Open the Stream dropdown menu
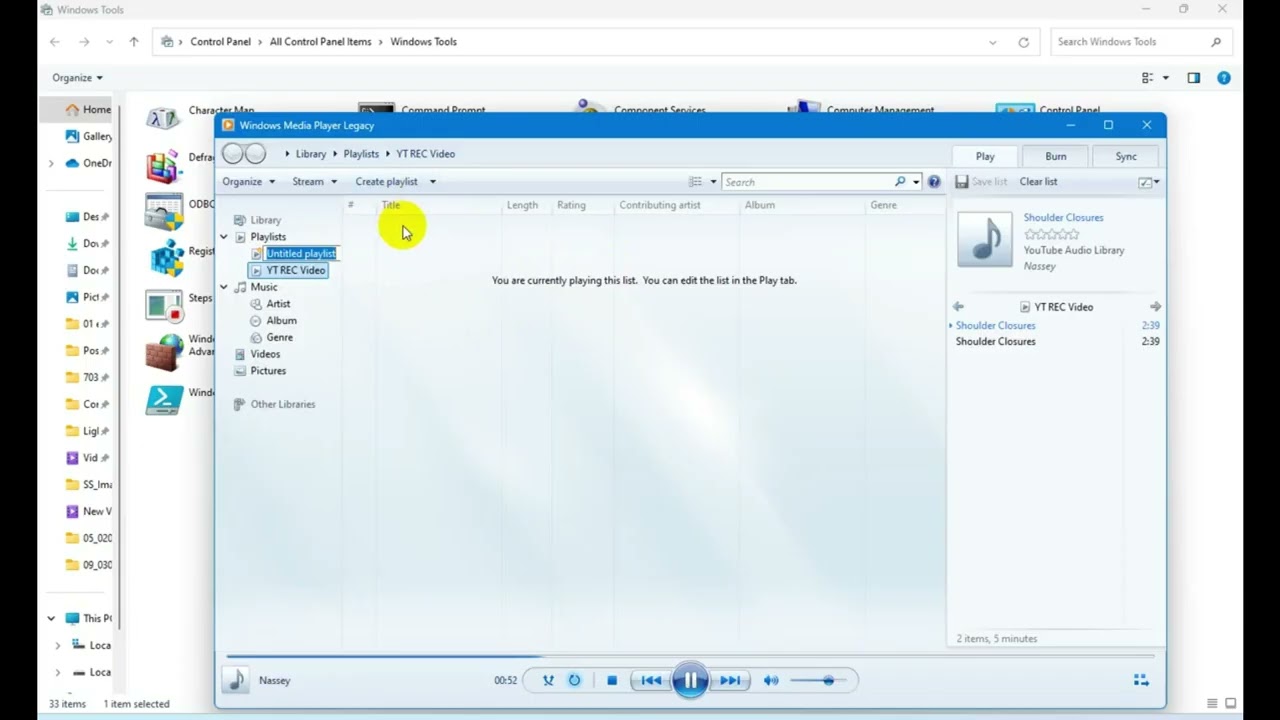 click(314, 182)
